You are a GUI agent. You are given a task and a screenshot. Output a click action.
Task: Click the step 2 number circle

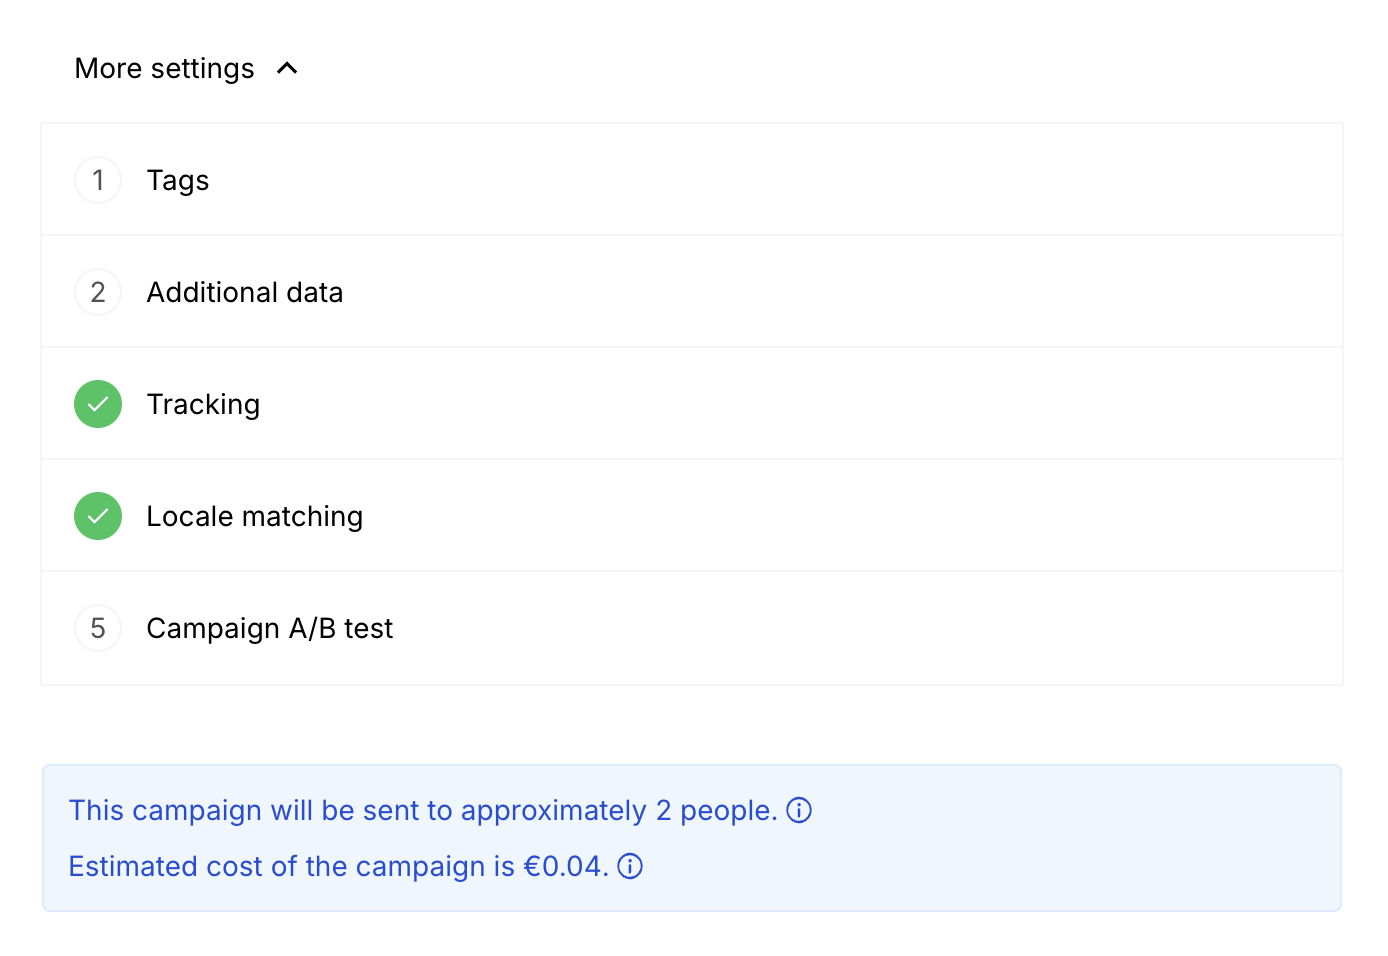click(98, 292)
